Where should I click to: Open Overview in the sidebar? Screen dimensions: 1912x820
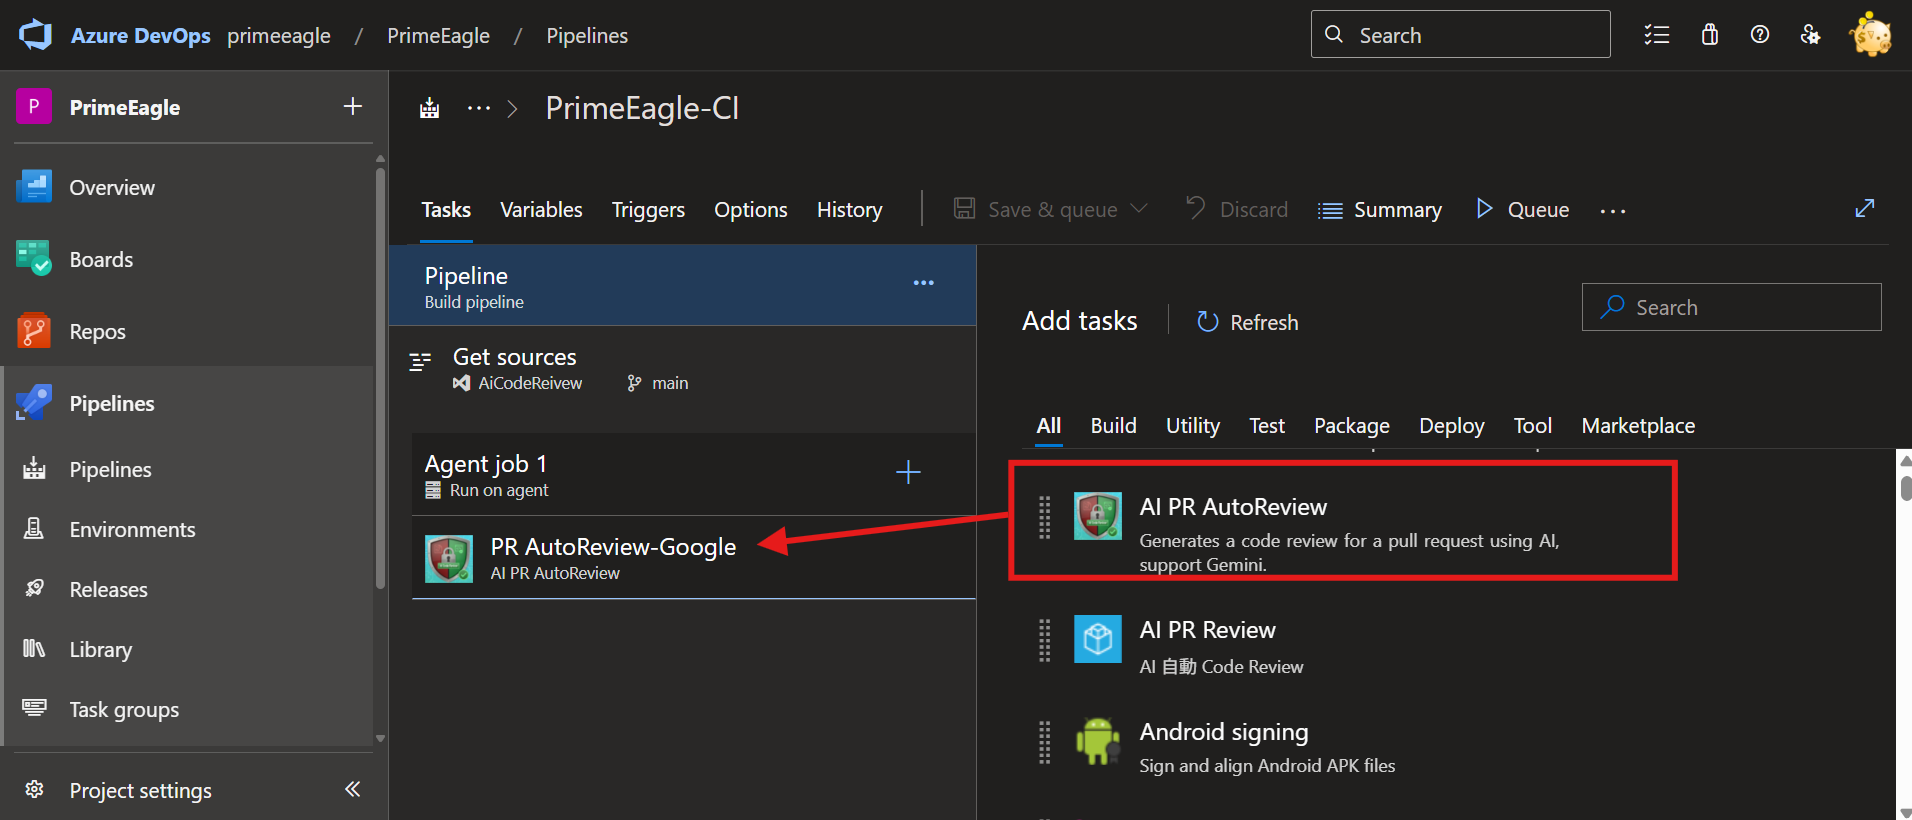(x=112, y=187)
